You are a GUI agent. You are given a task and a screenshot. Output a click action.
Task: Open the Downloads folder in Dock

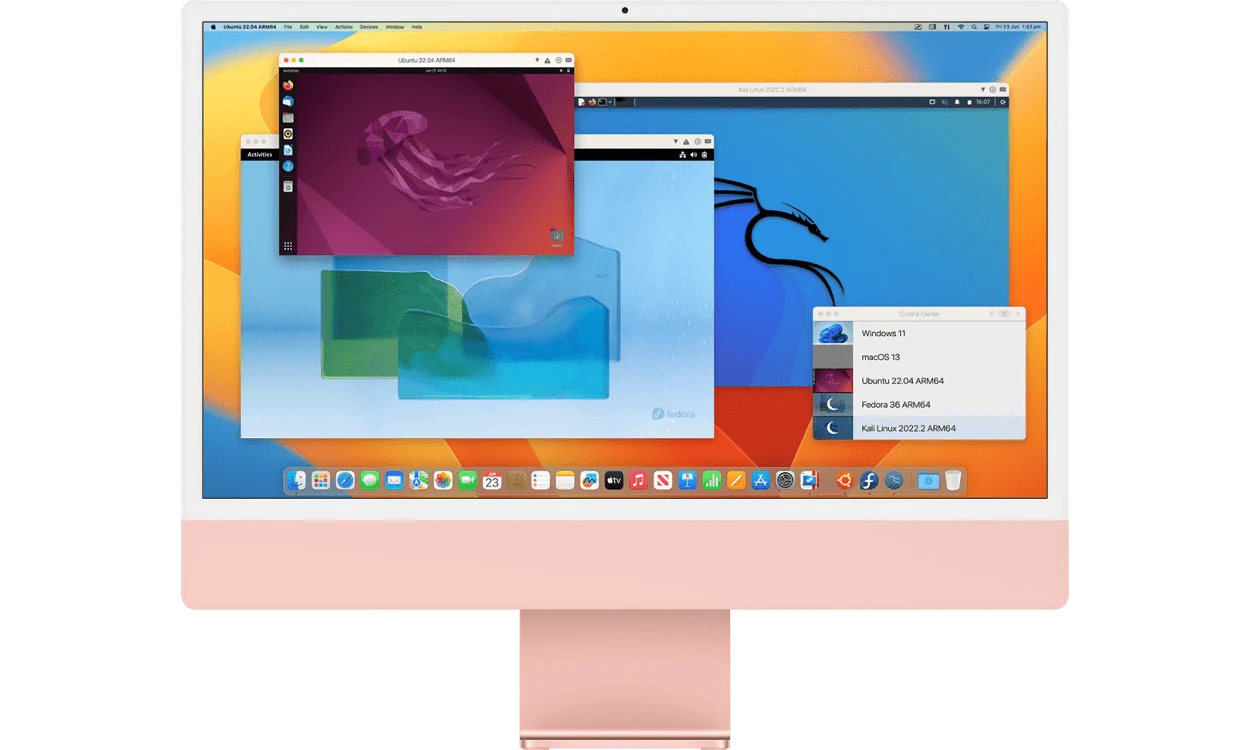[929, 481]
